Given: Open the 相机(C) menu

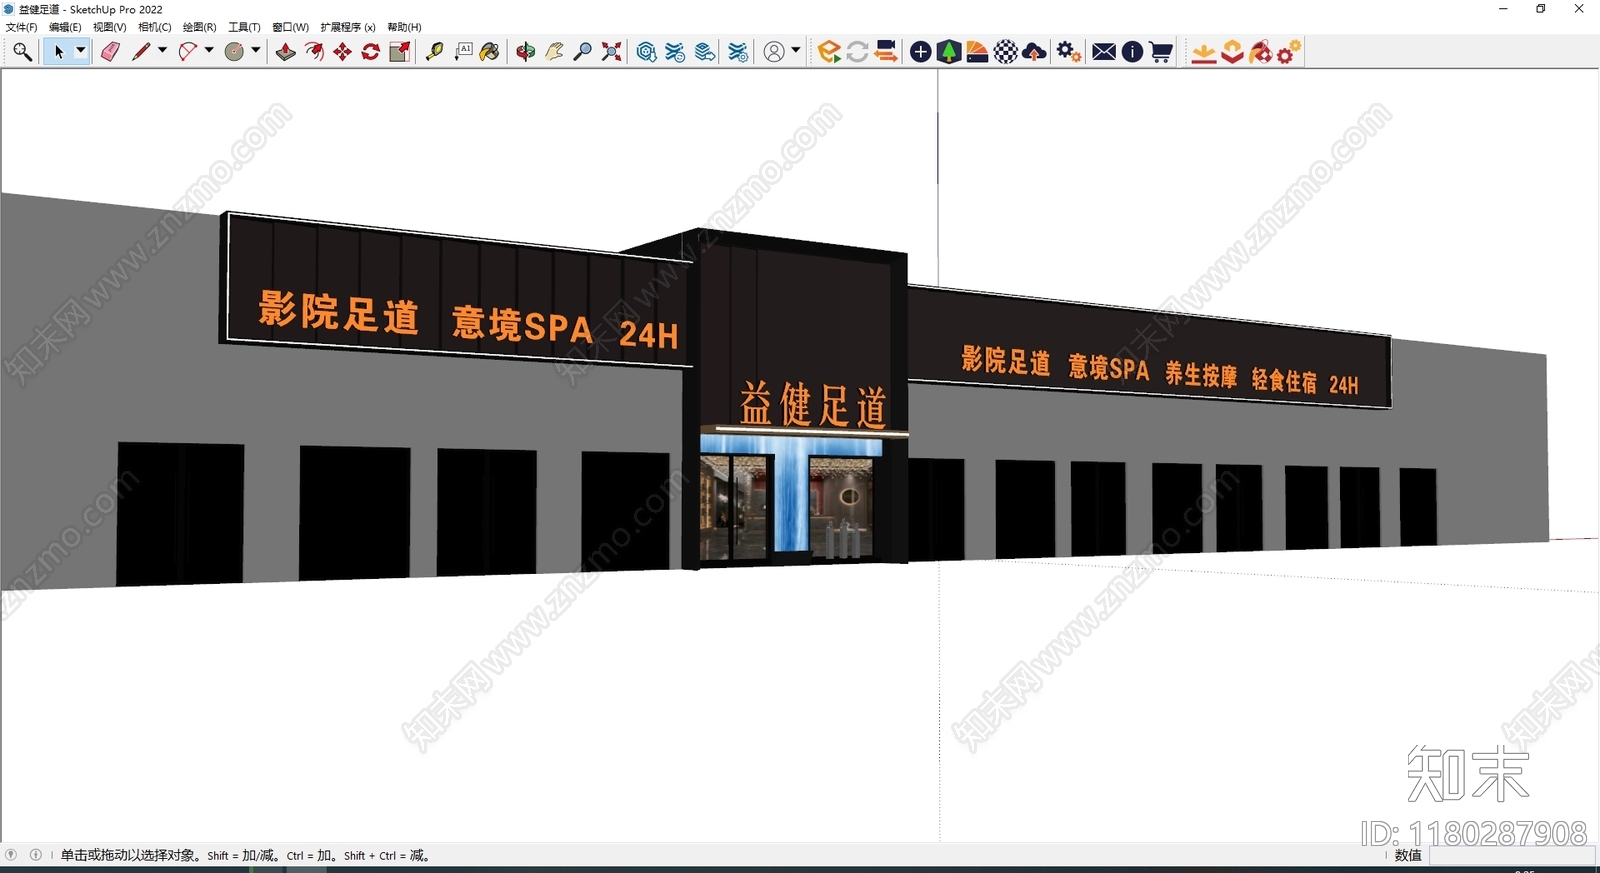Looking at the screenshot, I should coord(154,27).
